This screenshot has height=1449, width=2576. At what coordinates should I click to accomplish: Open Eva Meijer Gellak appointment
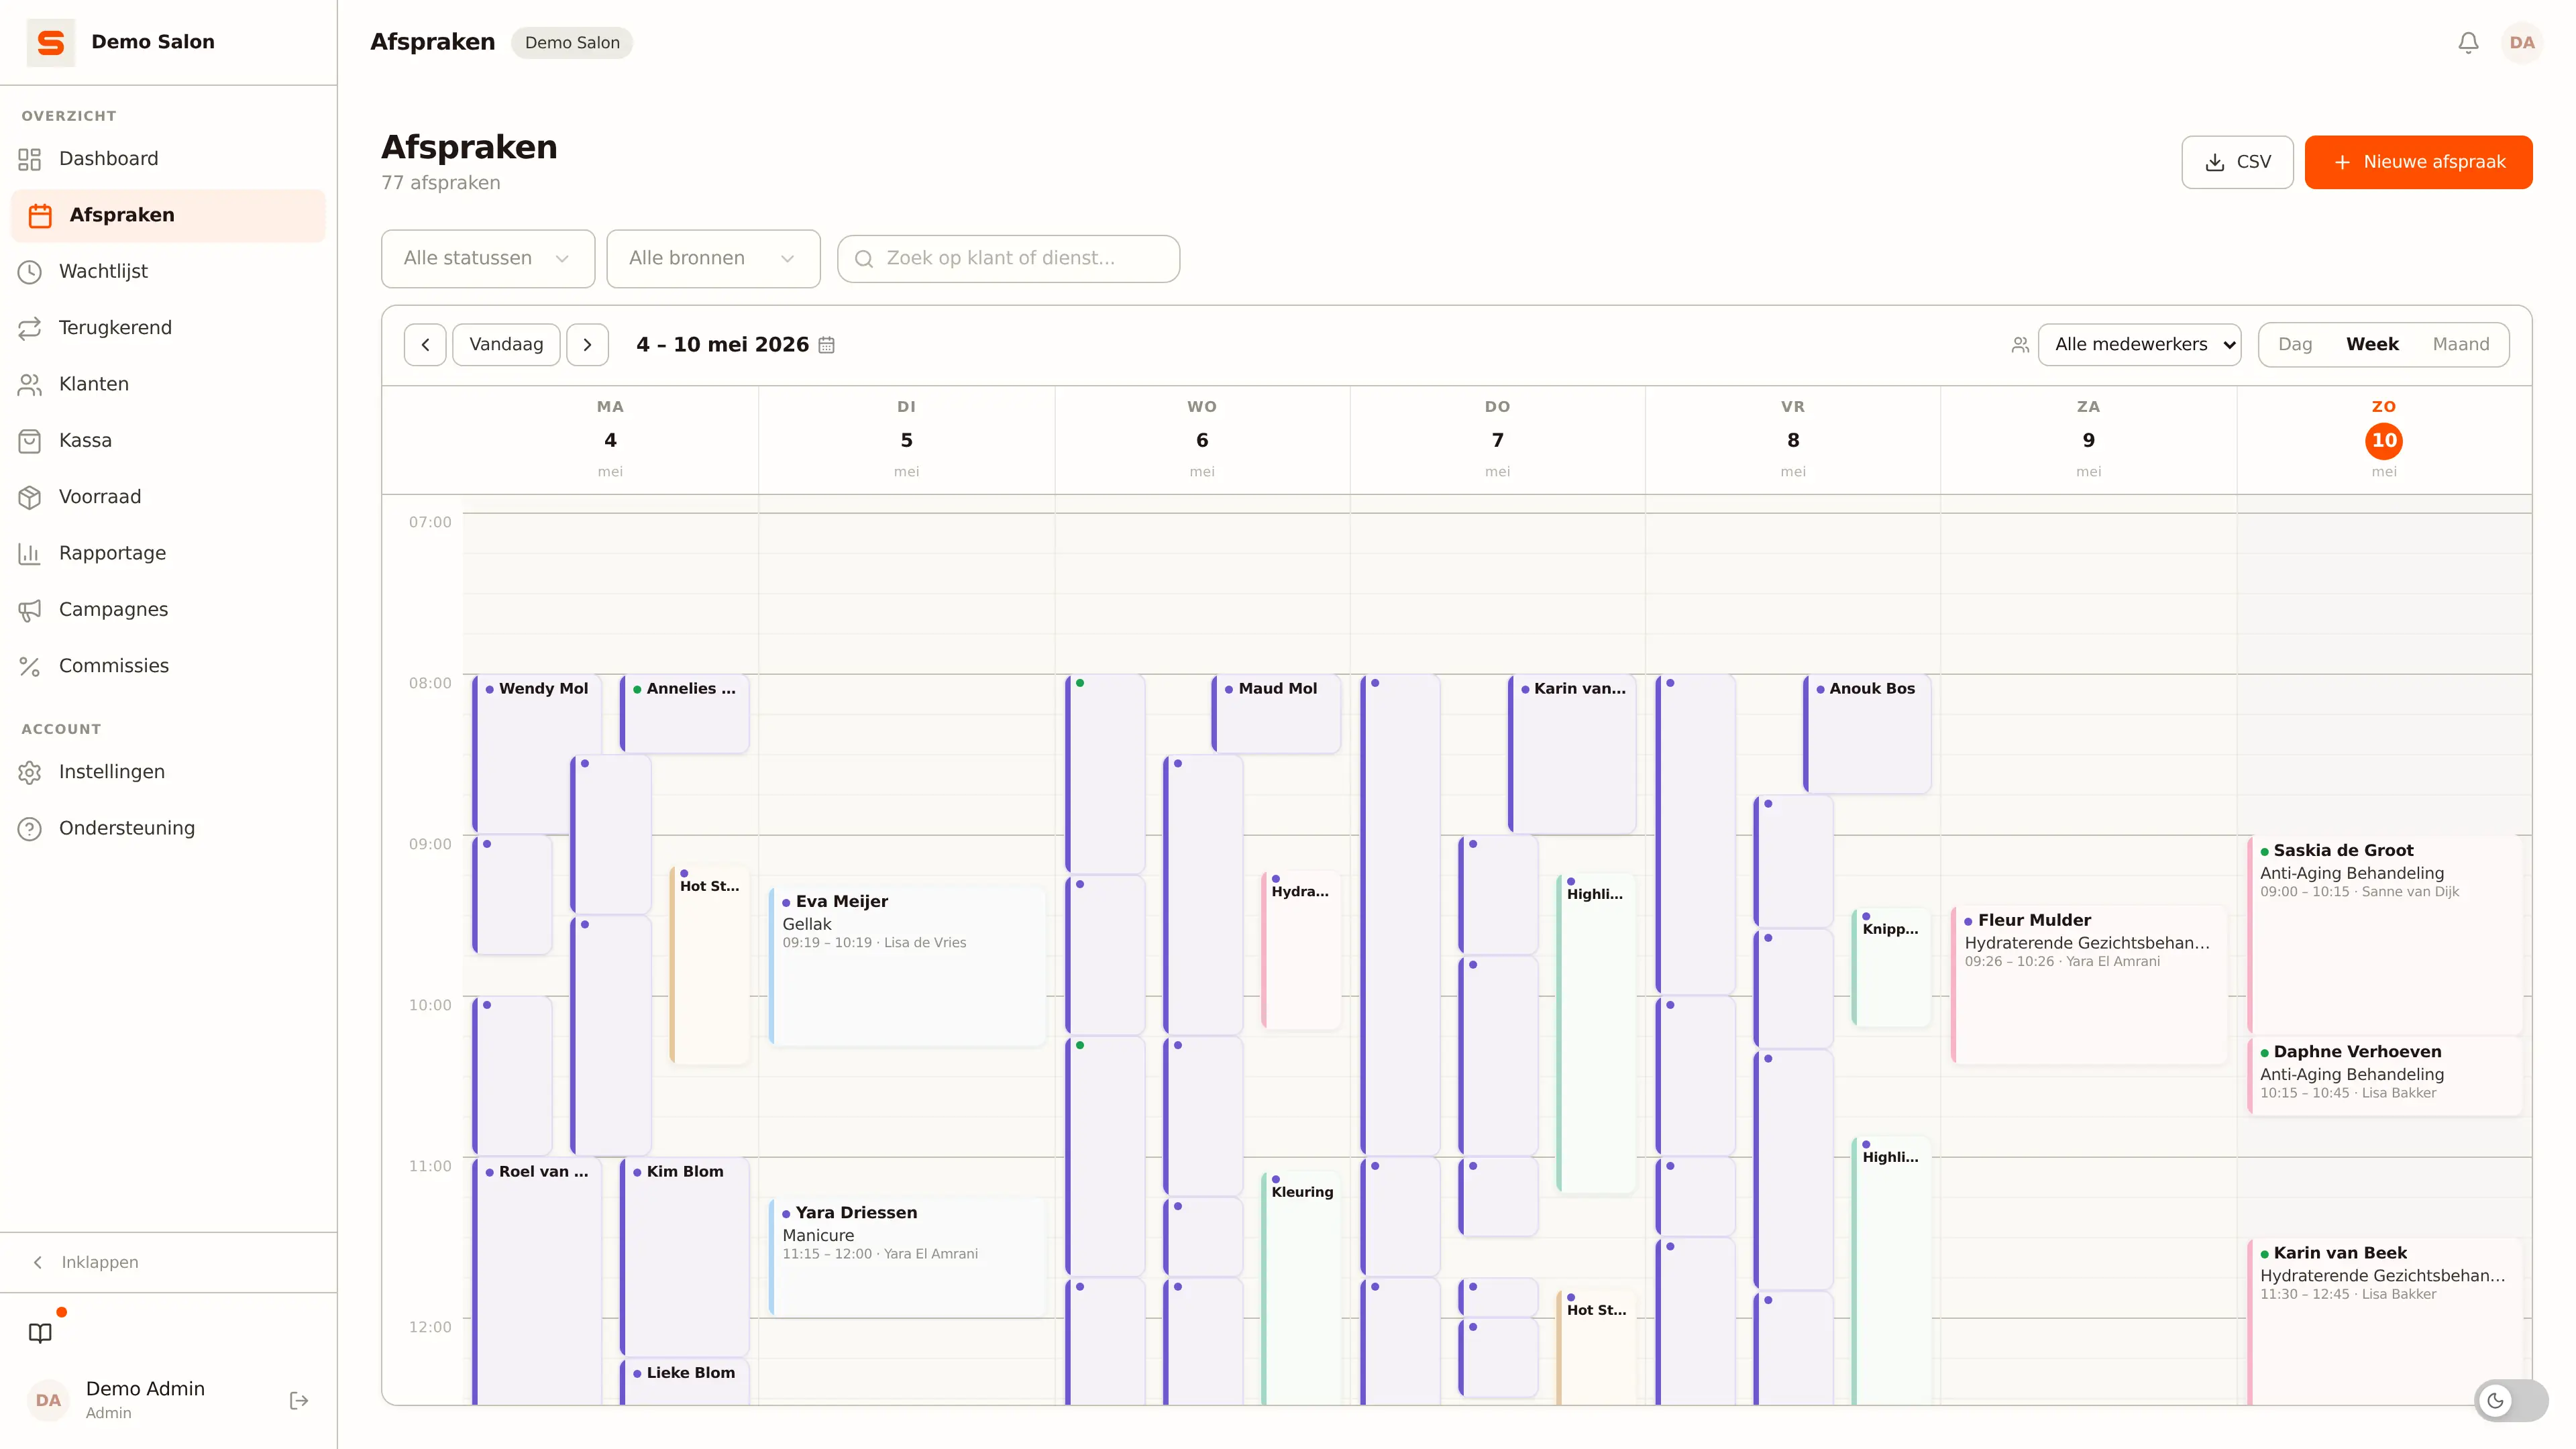point(907,967)
